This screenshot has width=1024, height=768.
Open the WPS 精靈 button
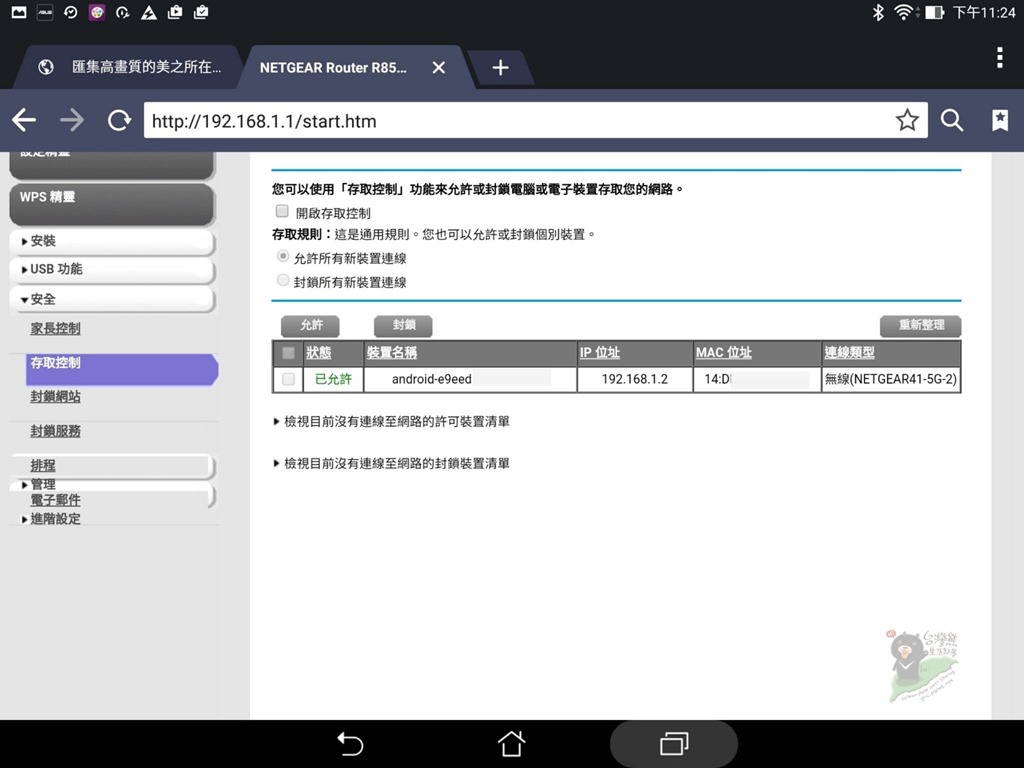112,204
